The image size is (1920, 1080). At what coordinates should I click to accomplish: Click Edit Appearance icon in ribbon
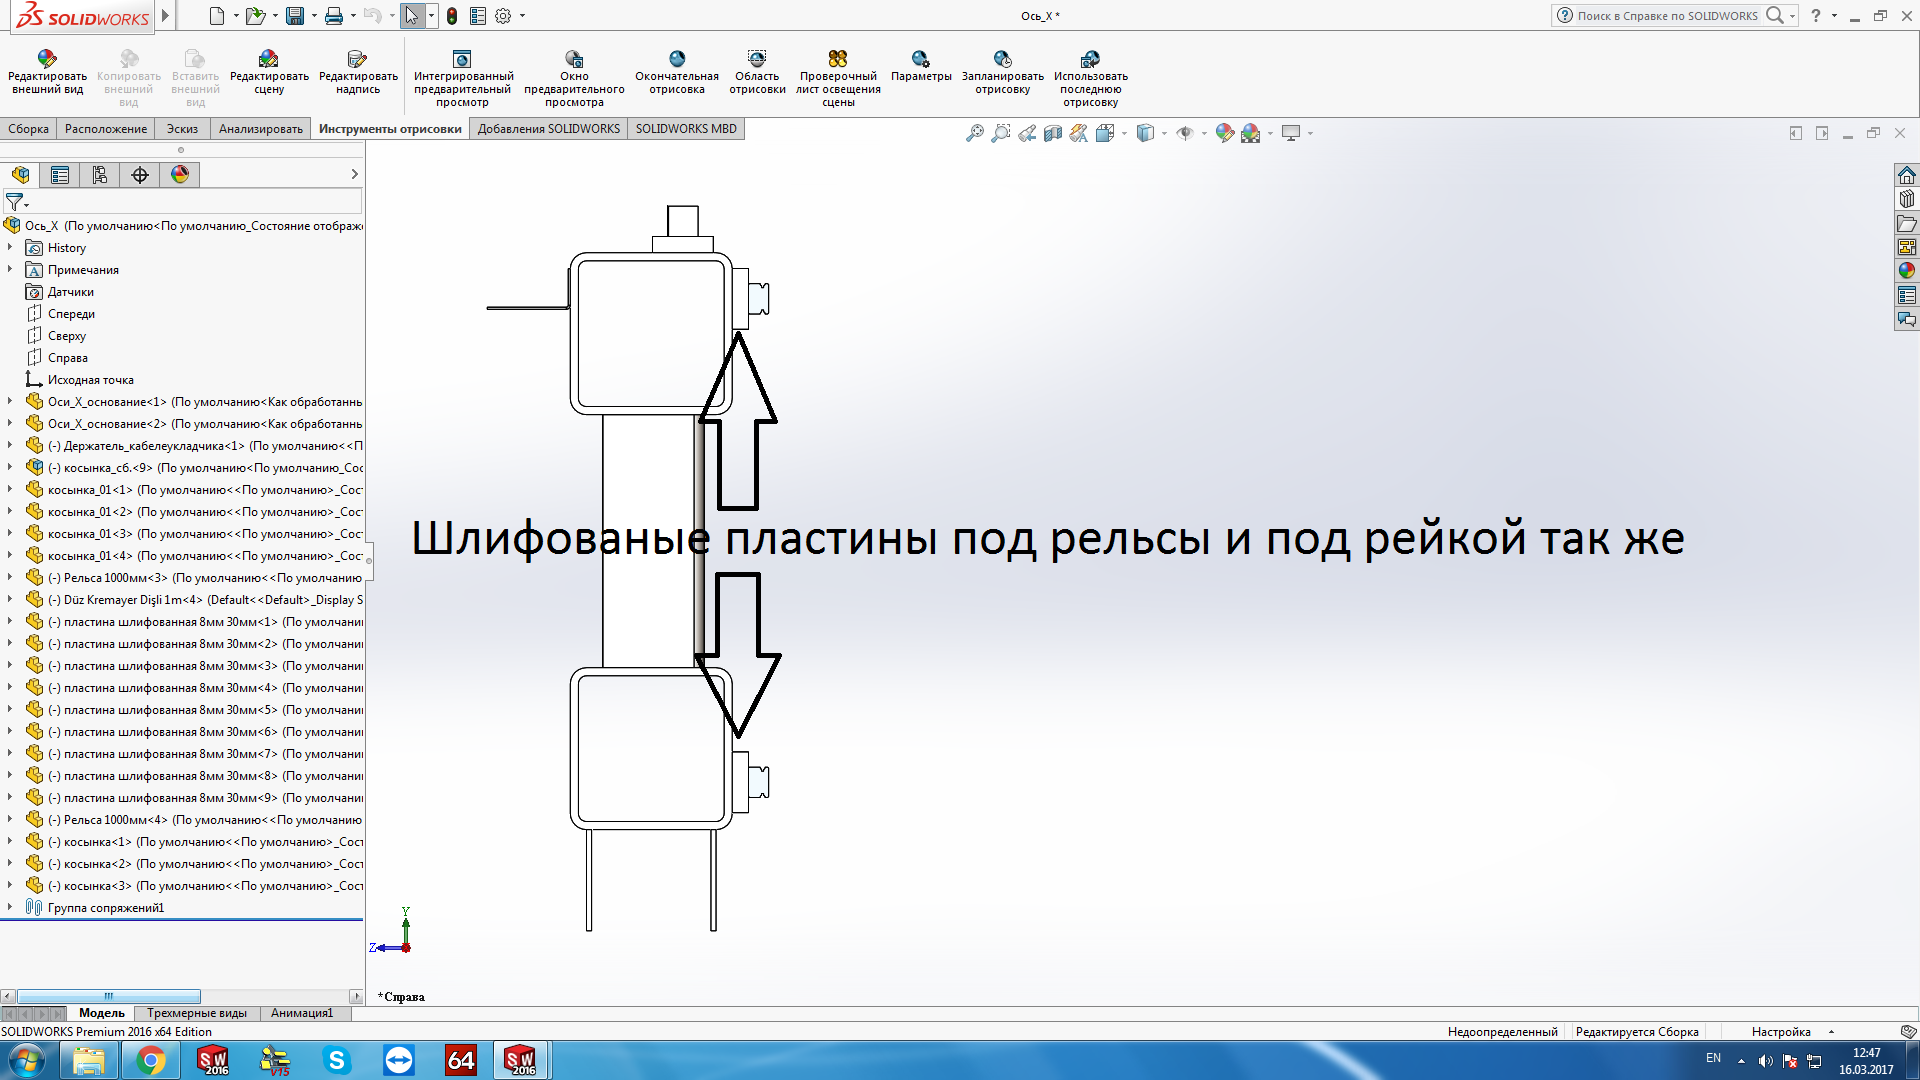47,60
